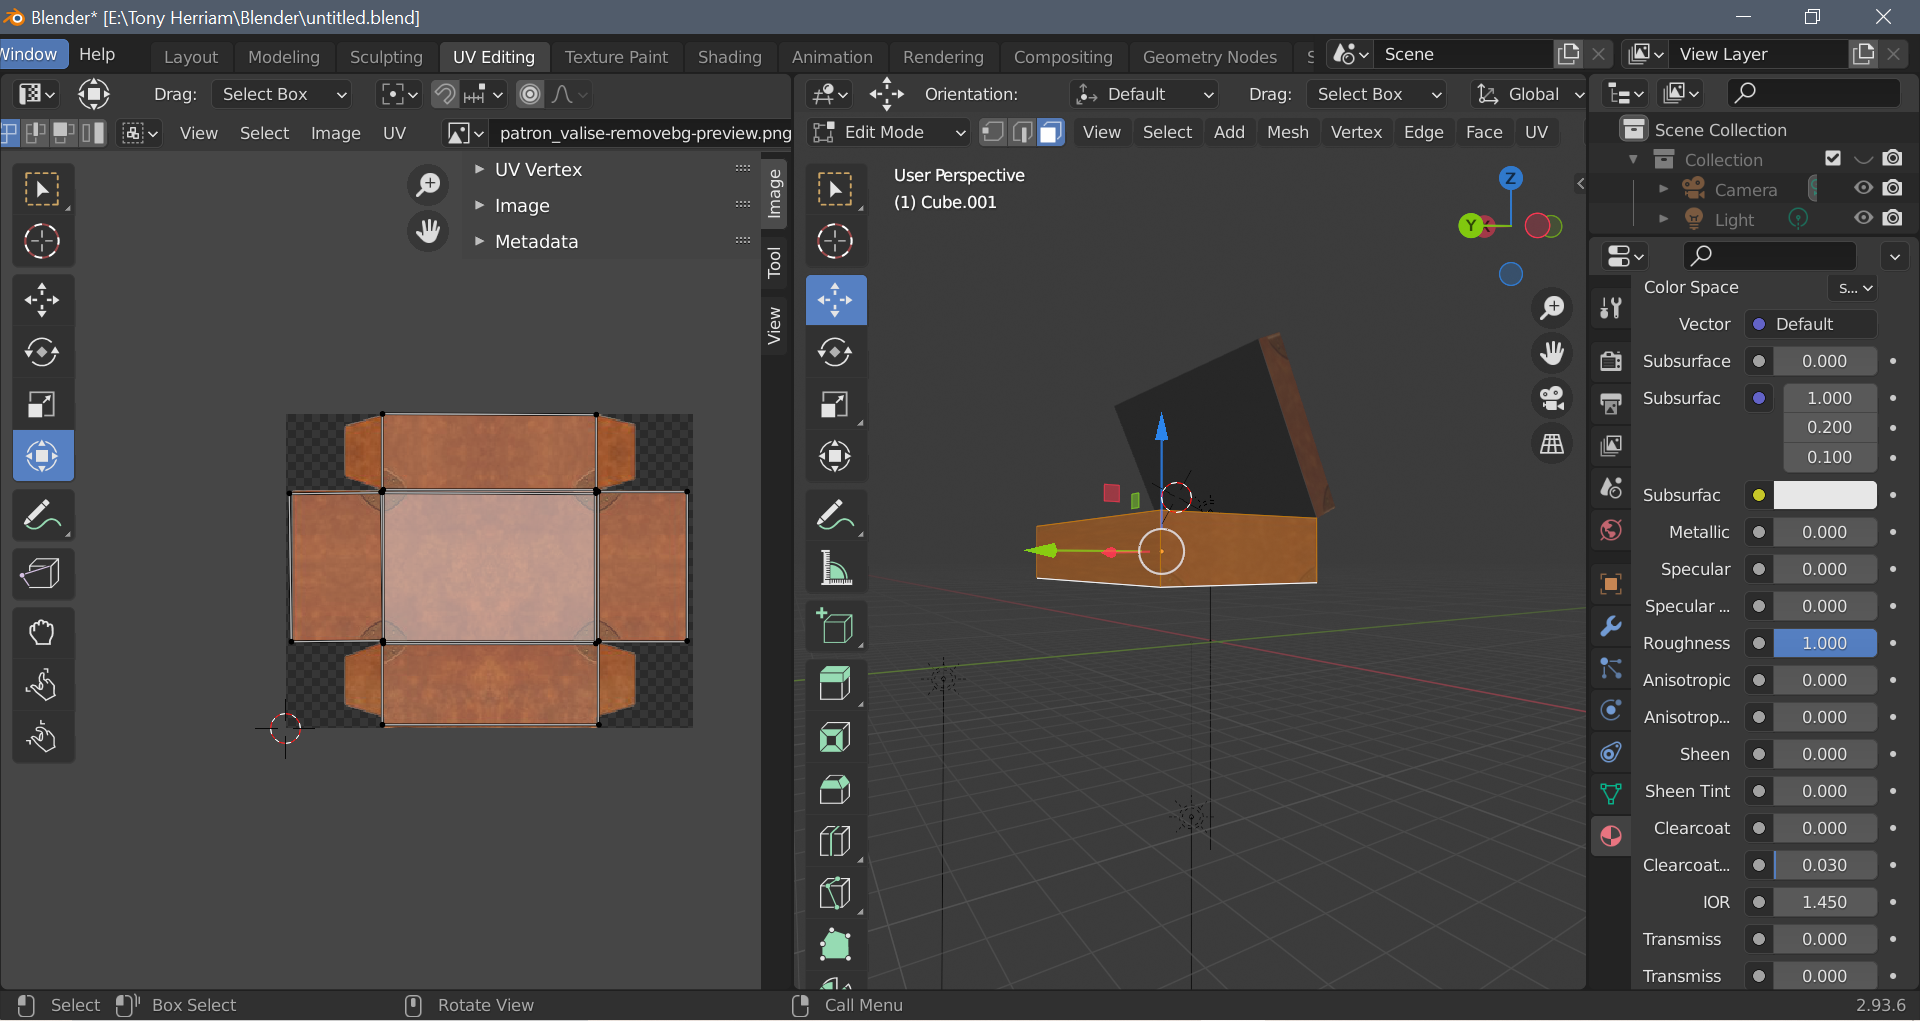Disable Camera in renders
Image resolution: width=1920 pixels, height=1021 pixels.
click(x=1893, y=189)
